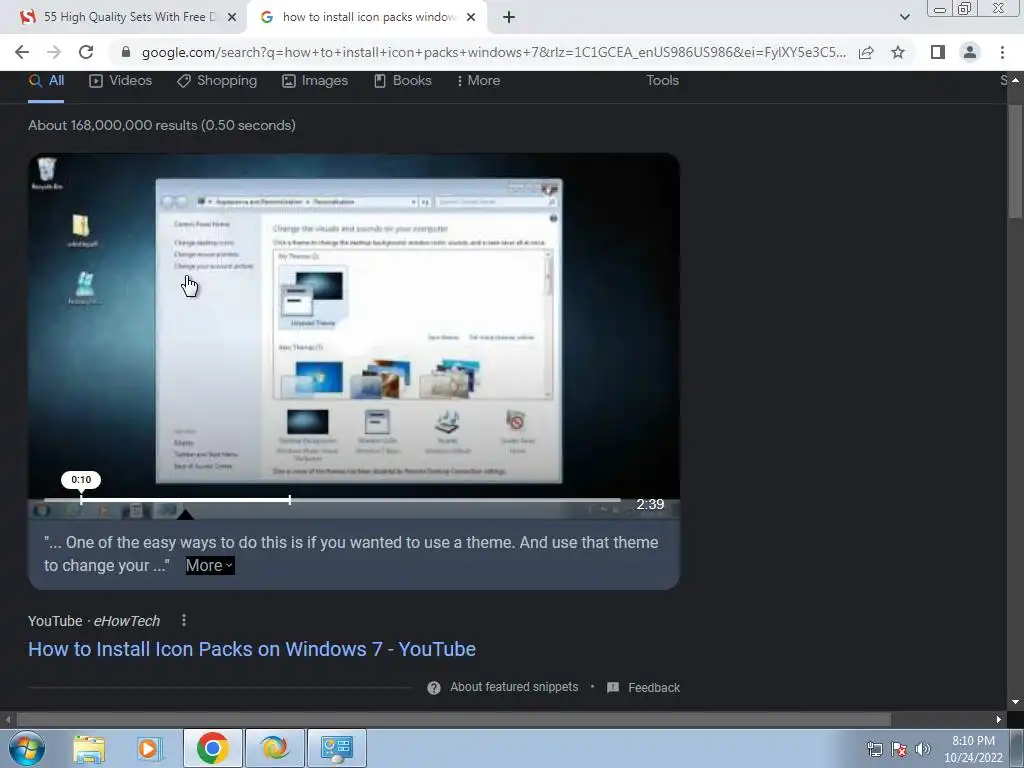Expand the transcript with More
1024x768 pixels.
pos(210,566)
